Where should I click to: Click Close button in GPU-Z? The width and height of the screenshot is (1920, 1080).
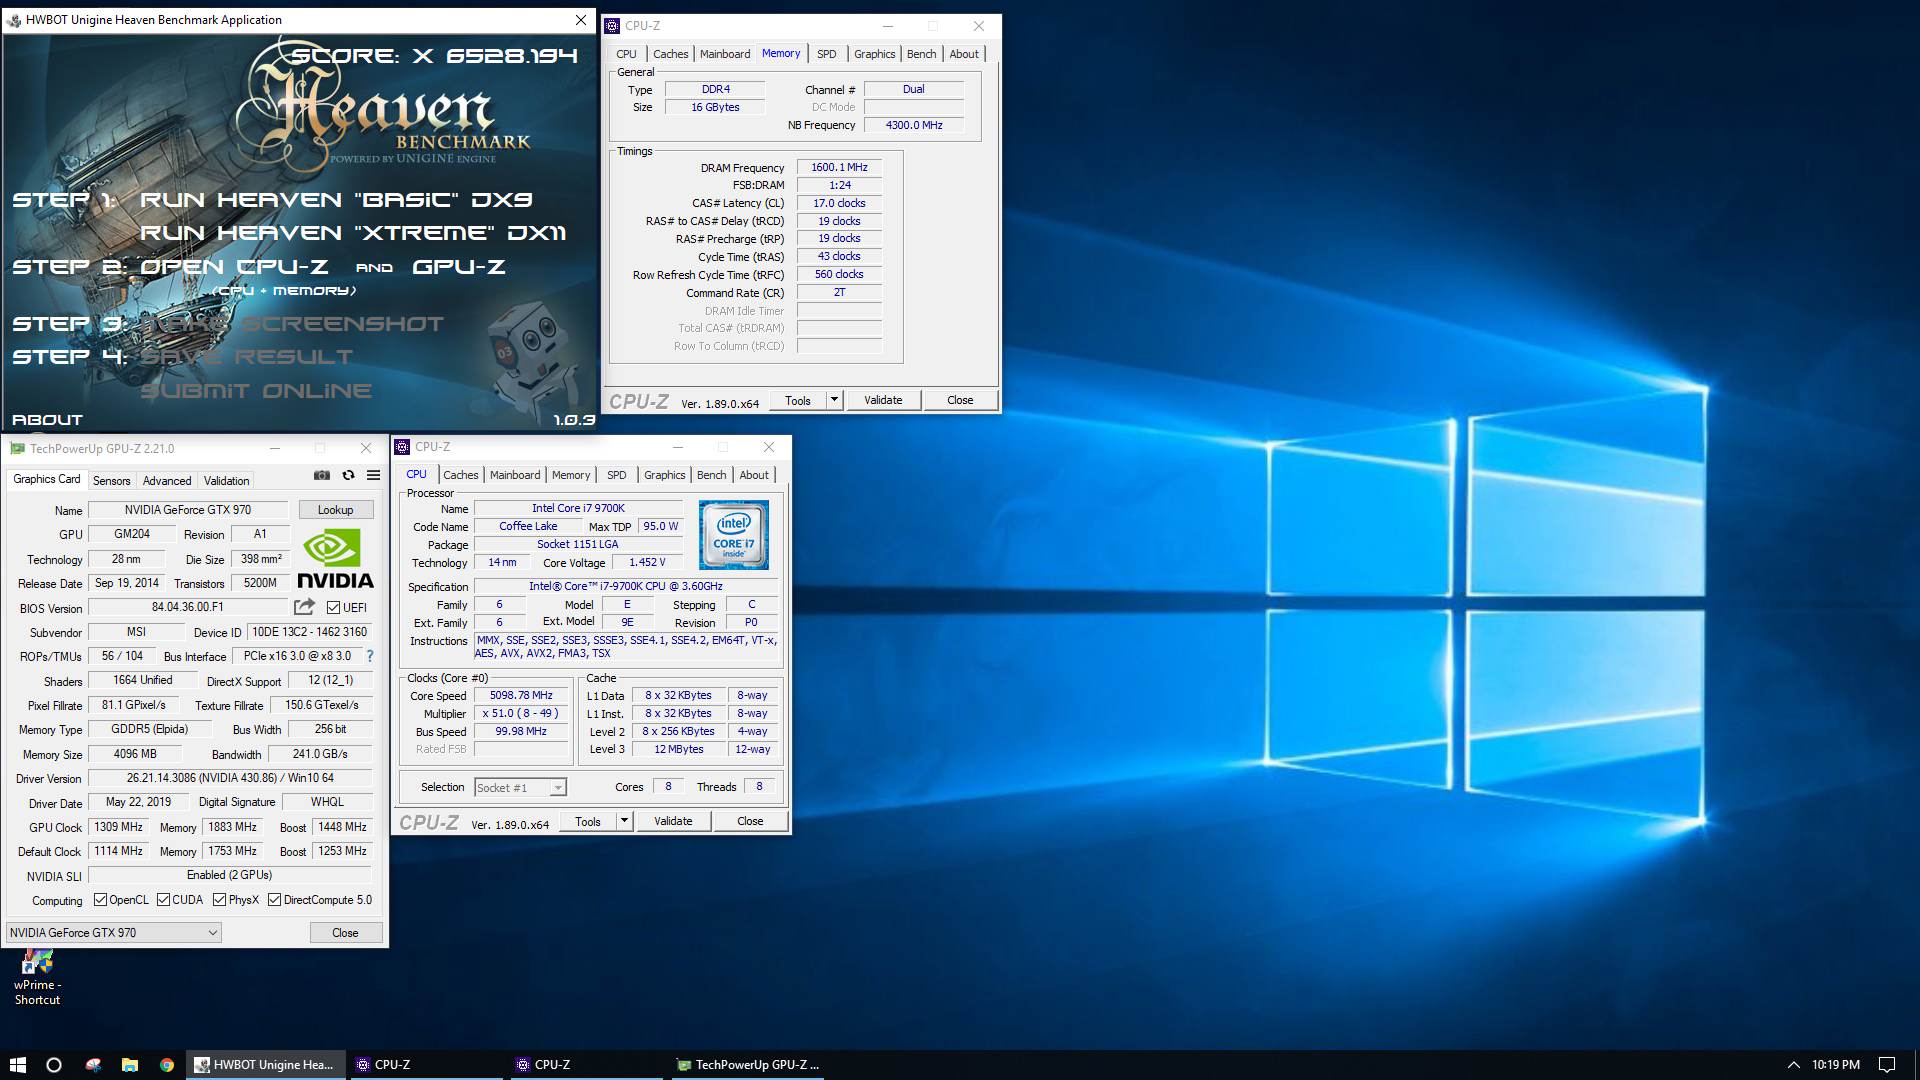(x=345, y=932)
